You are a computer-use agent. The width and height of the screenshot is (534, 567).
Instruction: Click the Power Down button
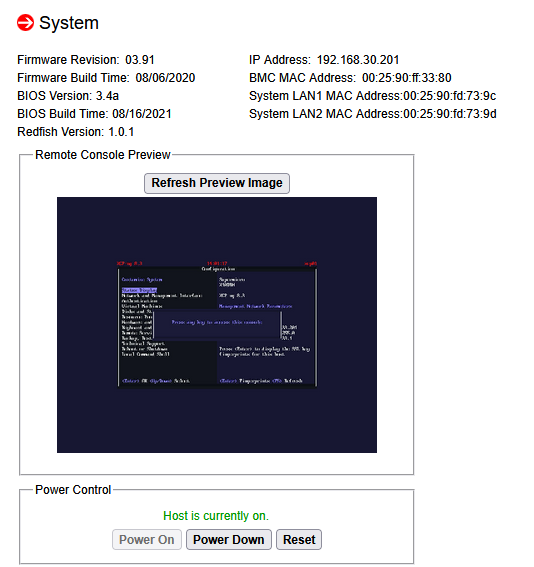point(228,540)
